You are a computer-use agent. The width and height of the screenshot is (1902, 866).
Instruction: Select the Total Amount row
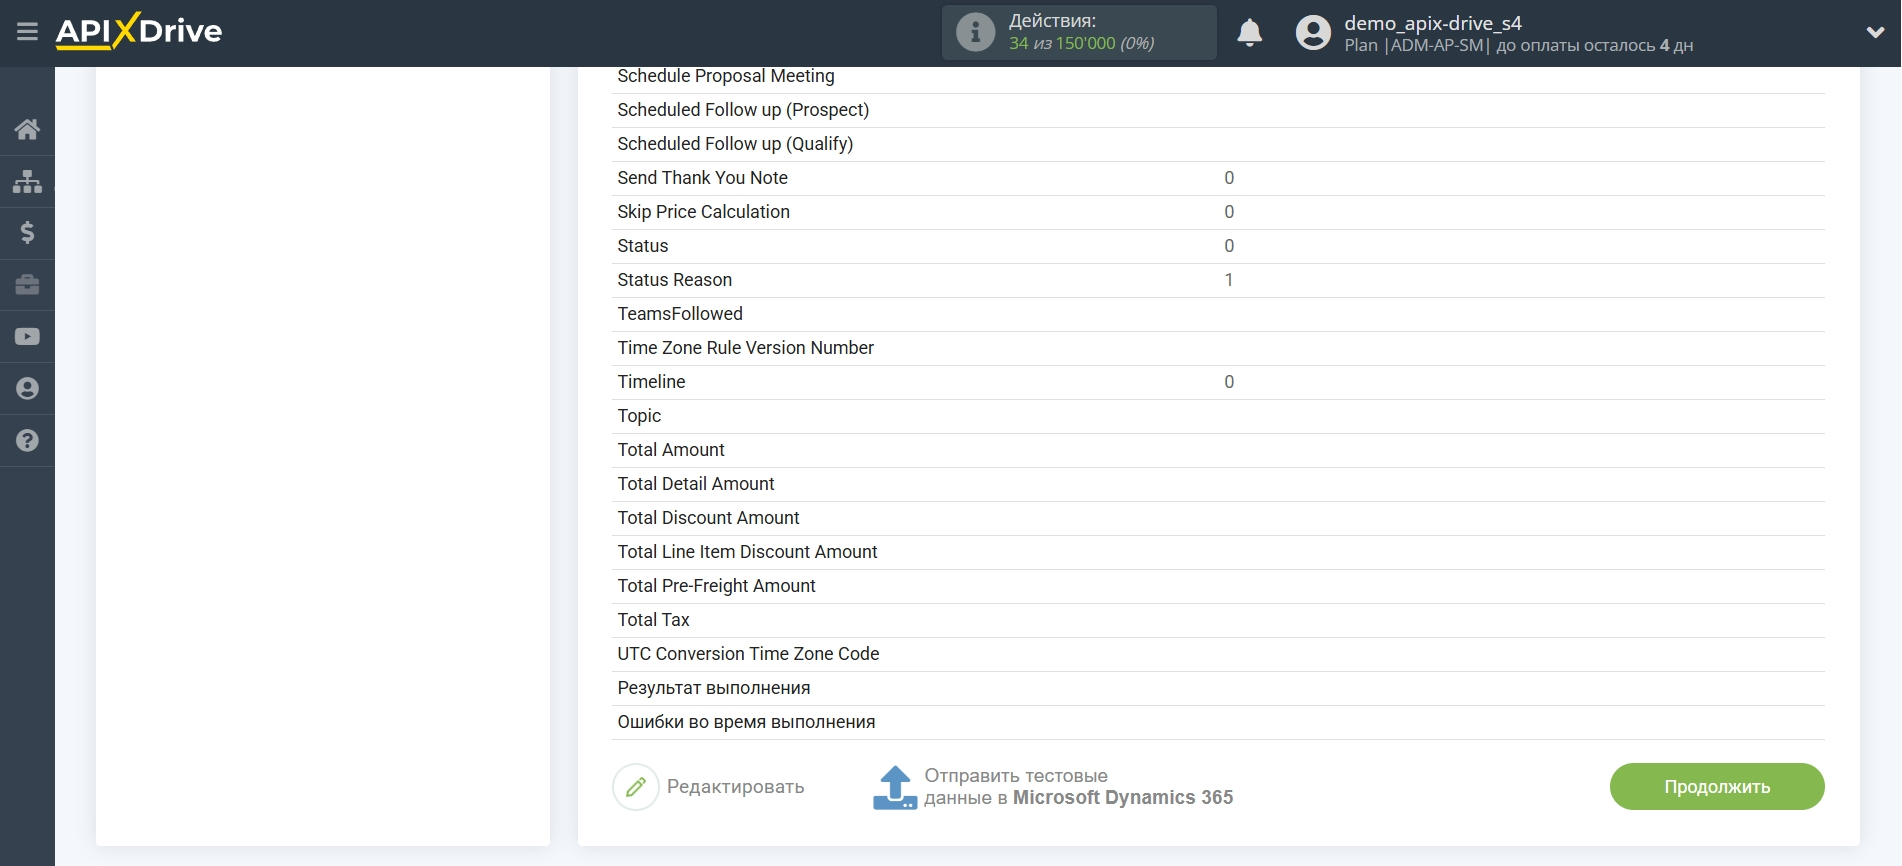click(x=1218, y=451)
